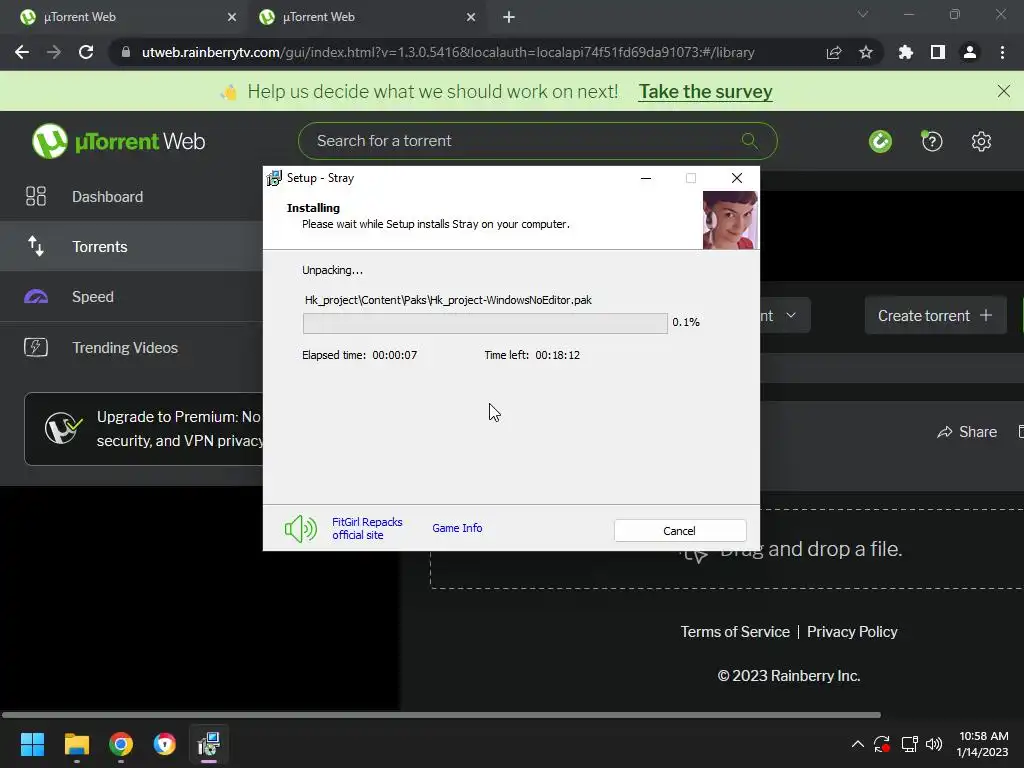Click the Trending Videos lightning icon
1024x768 pixels.
tap(36, 347)
